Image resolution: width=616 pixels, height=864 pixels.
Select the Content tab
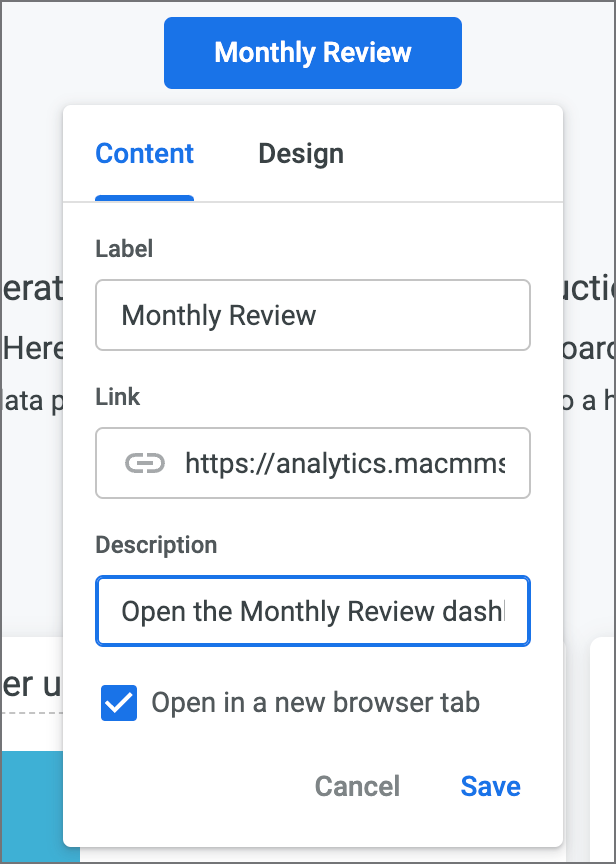click(144, 154)
